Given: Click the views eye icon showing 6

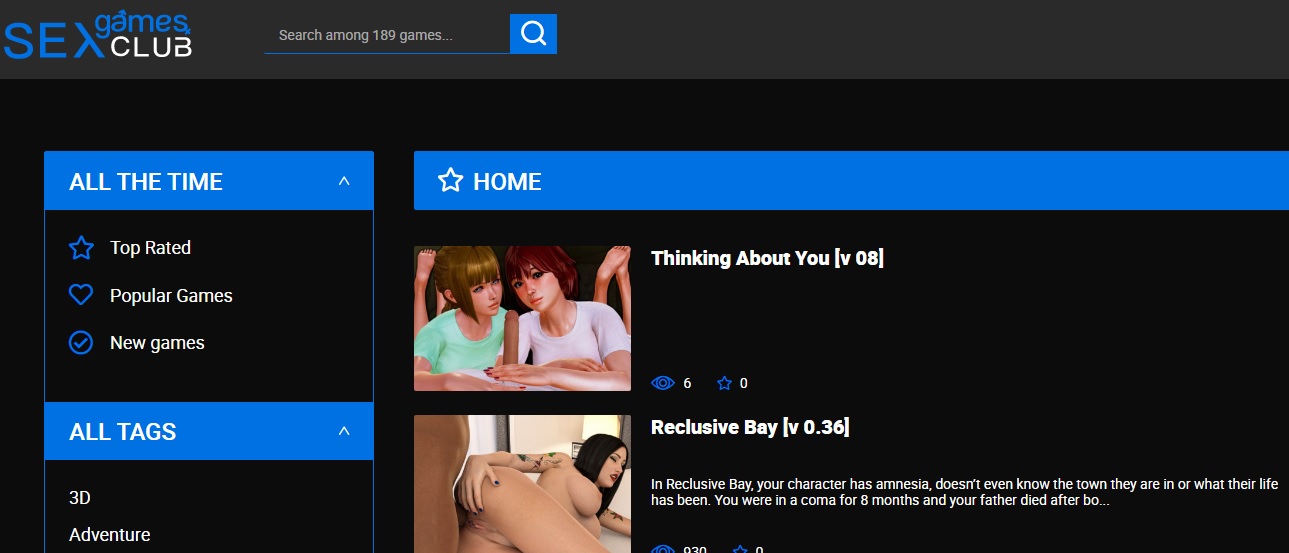Looking at the screenshot, I should point(663,383).
